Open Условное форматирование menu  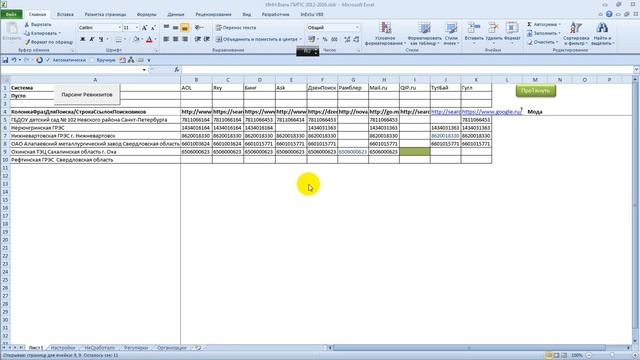pyautogui.click(x=385, y=33)
